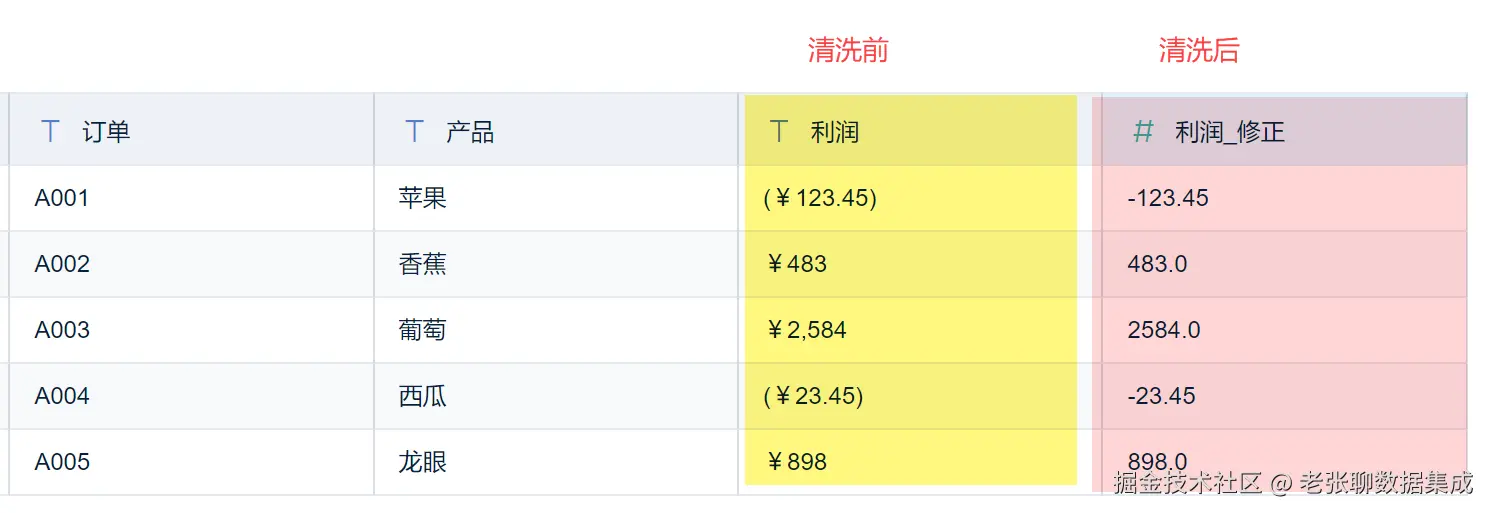Click cell A001 in the order column

pyautogui.click(x=62, y=198)
